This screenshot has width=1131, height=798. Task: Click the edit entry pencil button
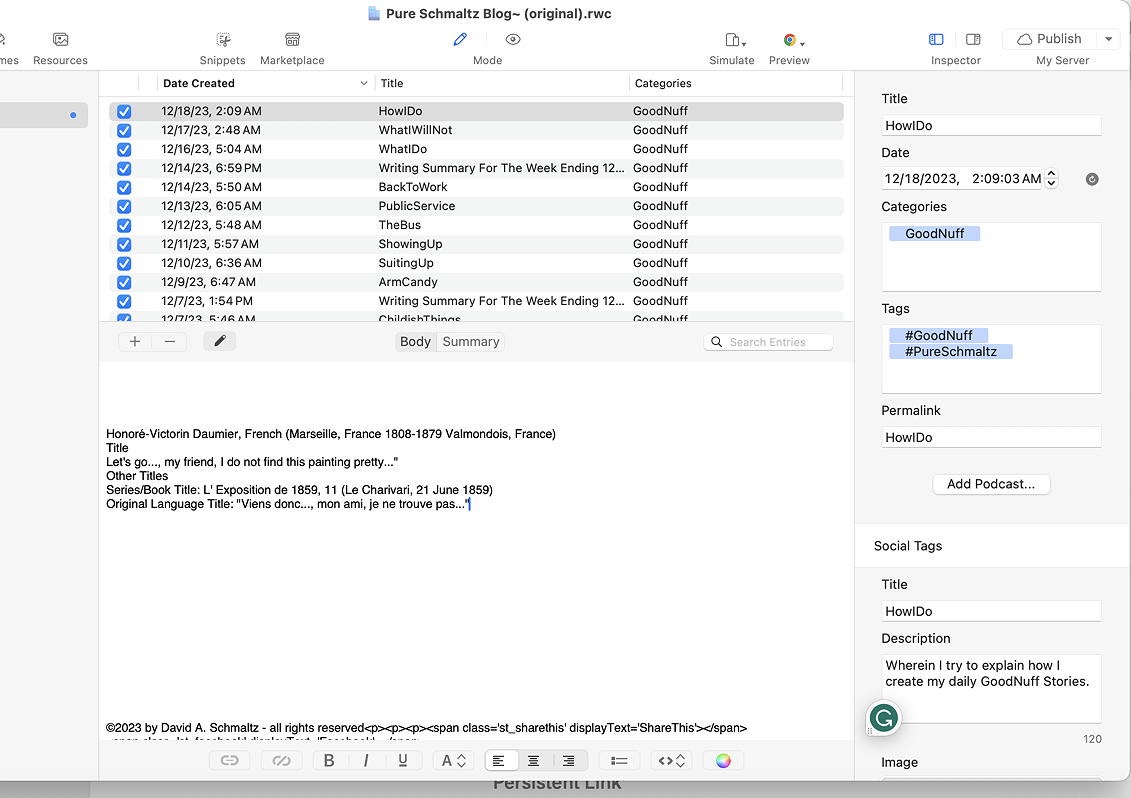click(x=220, y=341)
